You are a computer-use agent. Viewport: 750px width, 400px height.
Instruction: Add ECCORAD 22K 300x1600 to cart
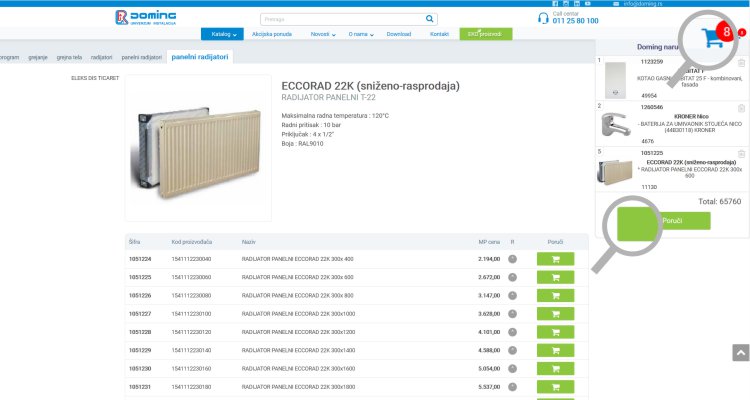pyautogui.click(x=555, y=368)
